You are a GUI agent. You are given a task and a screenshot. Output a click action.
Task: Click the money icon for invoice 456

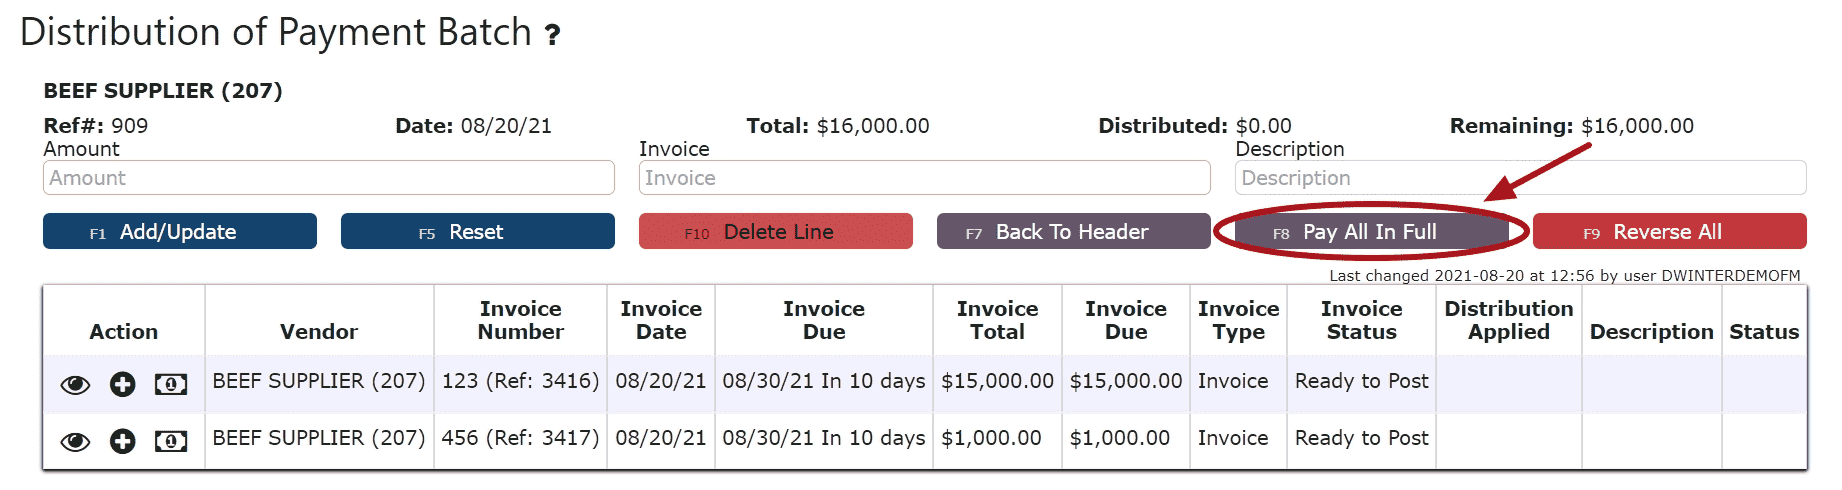click(171, 441)
